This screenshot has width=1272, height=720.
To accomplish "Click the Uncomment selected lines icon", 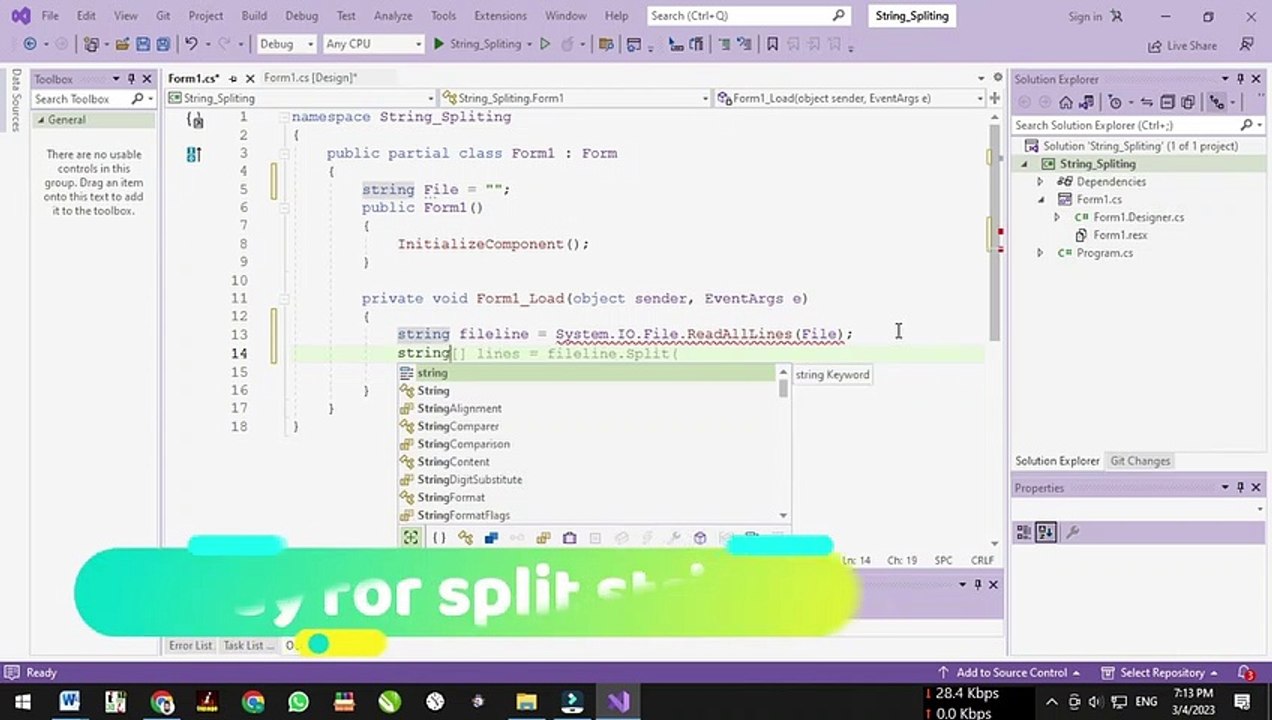I will (x=745, y=44).
